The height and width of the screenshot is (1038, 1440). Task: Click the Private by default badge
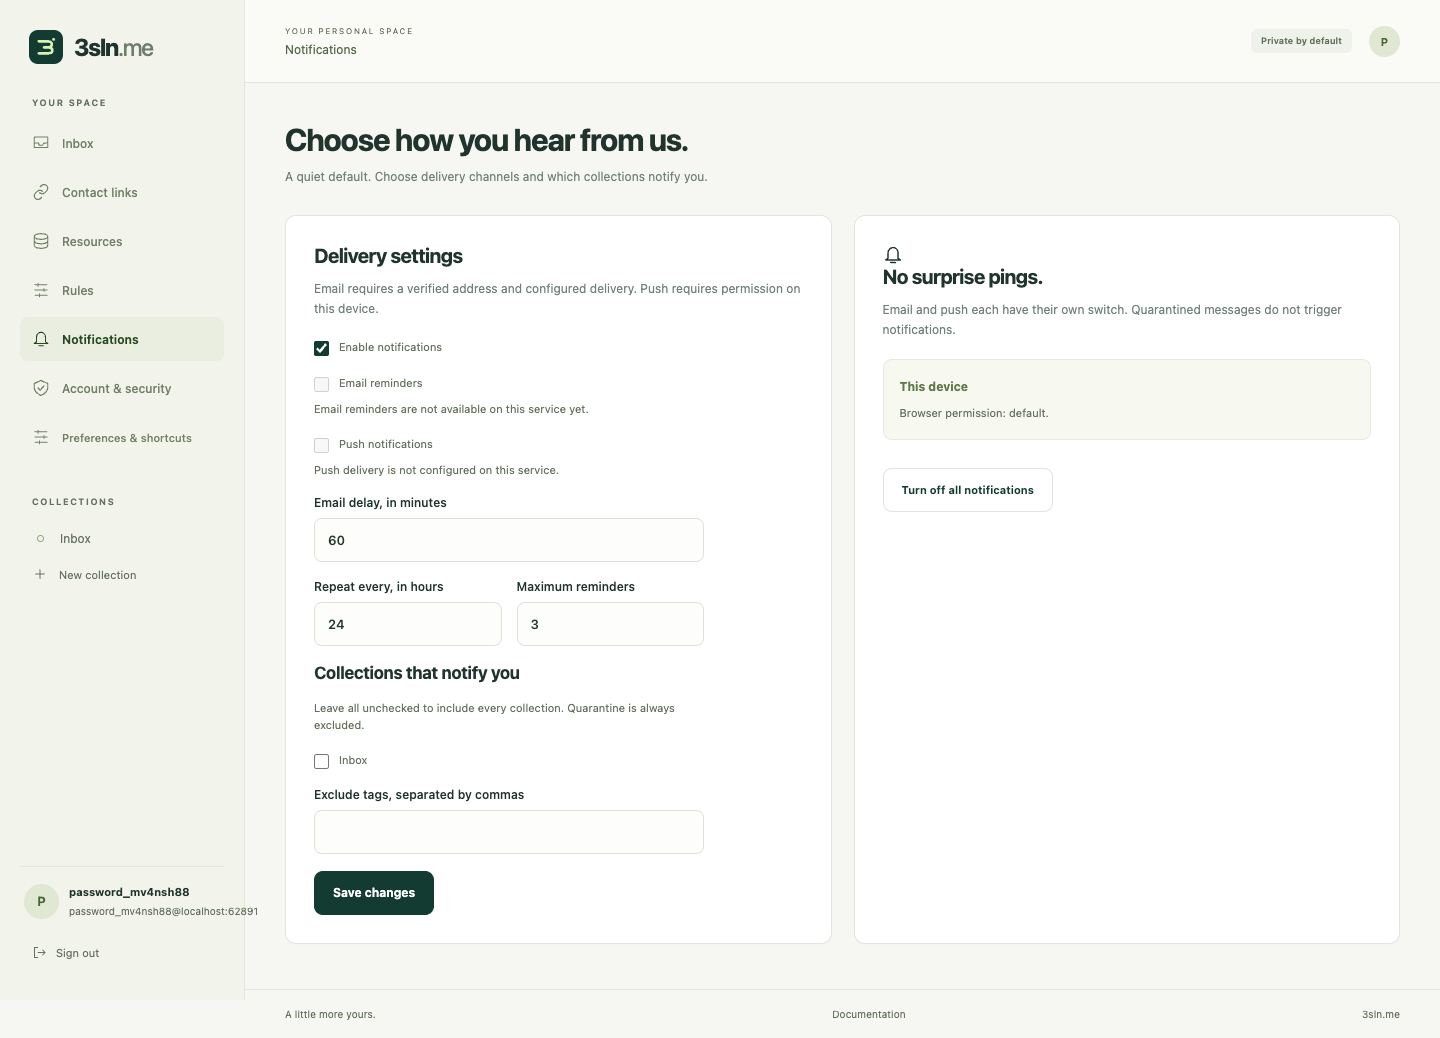click(x=1301, y=41)
